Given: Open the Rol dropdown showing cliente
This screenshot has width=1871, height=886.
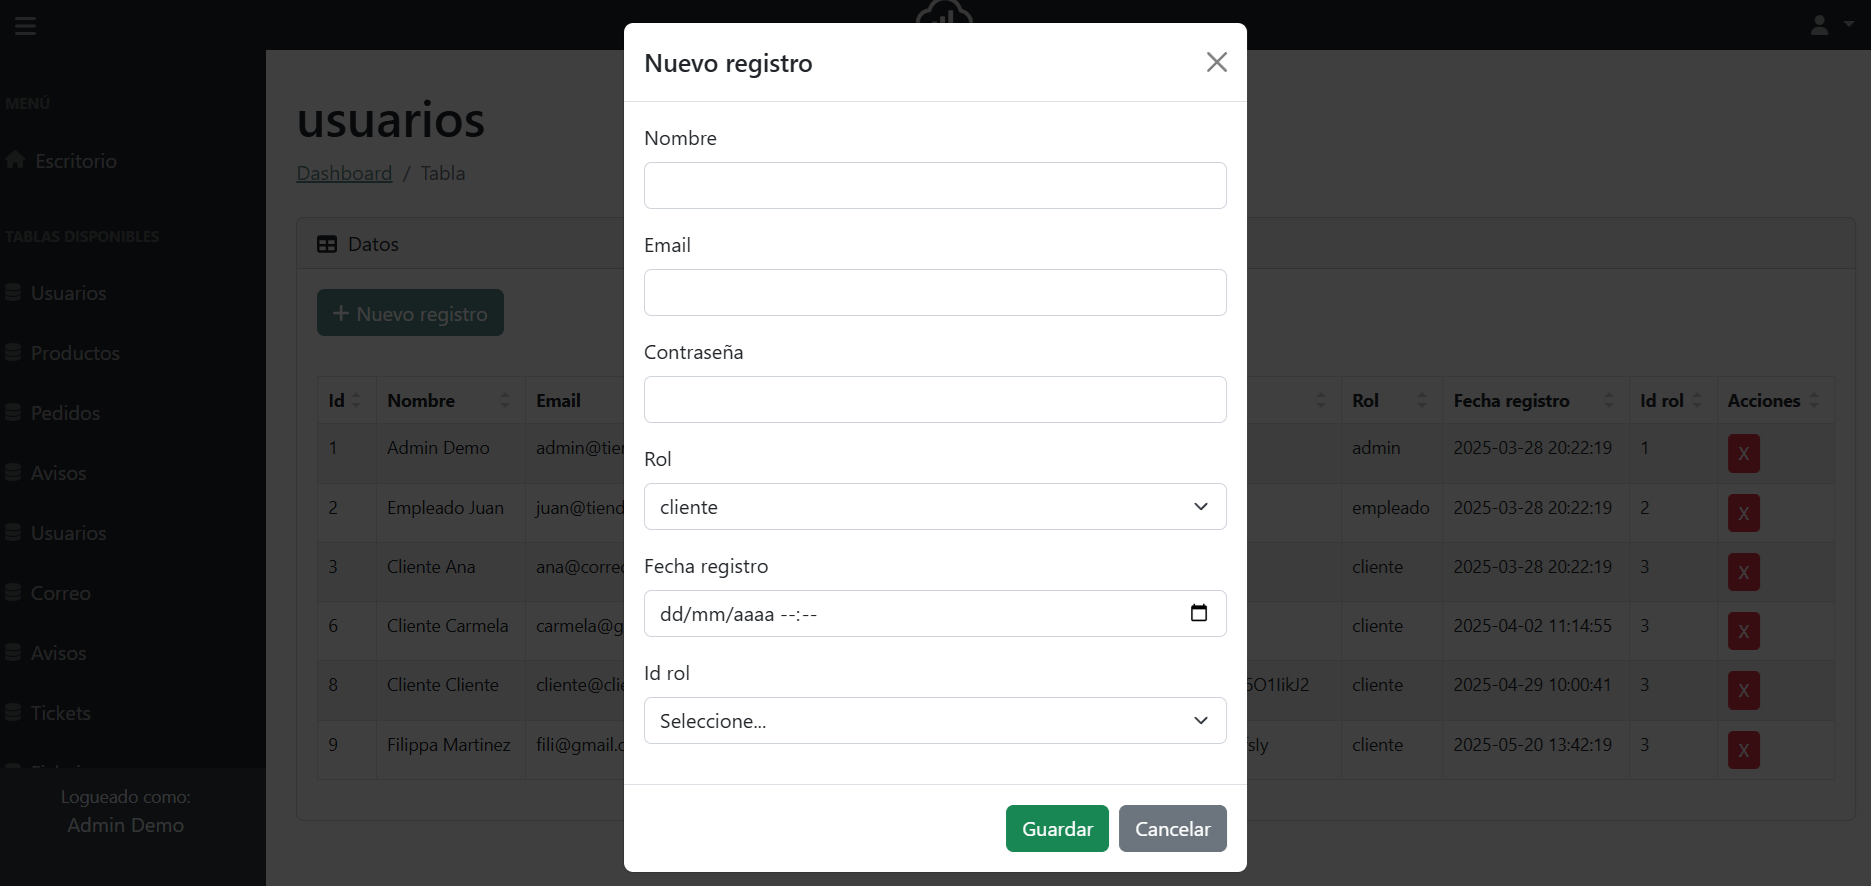Looking at the screenshot, I should tap(934, 507).
